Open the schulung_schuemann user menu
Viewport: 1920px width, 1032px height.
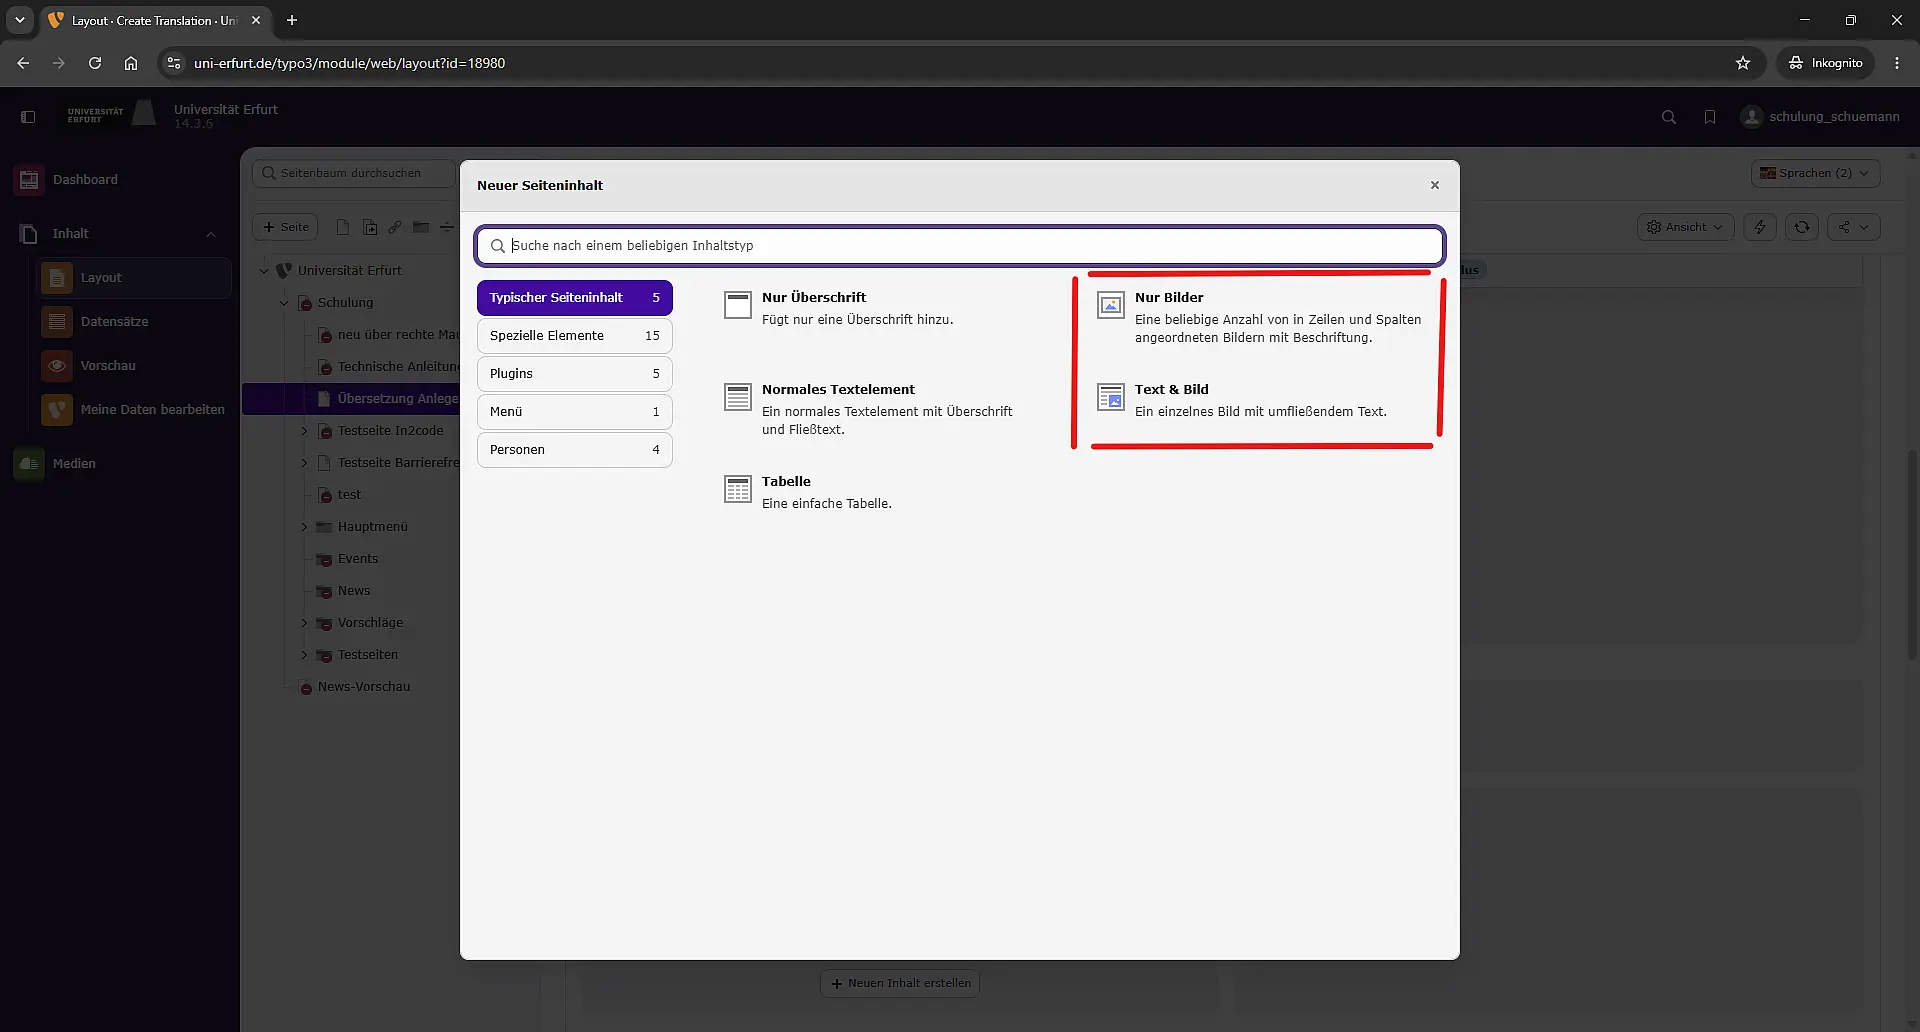[1820, 117]
